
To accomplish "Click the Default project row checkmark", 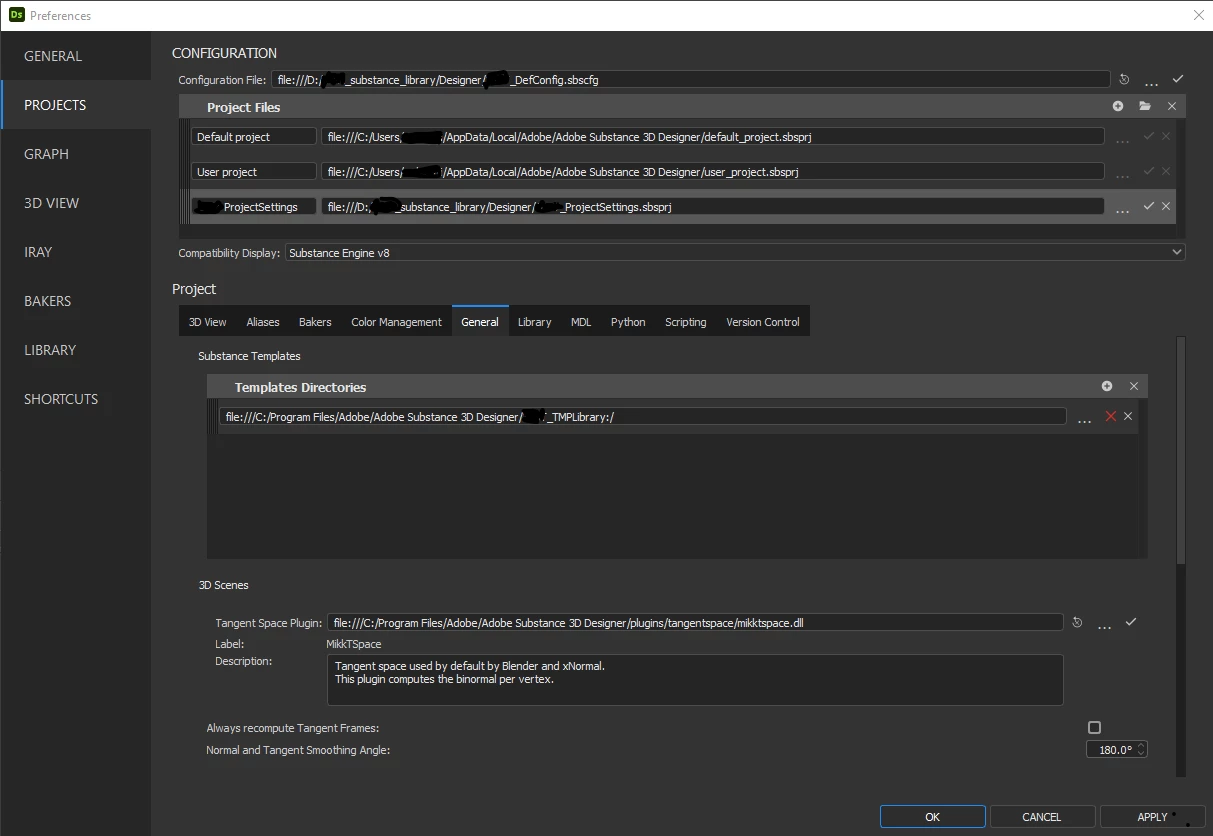I will pyautogui.click(x=1149, y=136).
